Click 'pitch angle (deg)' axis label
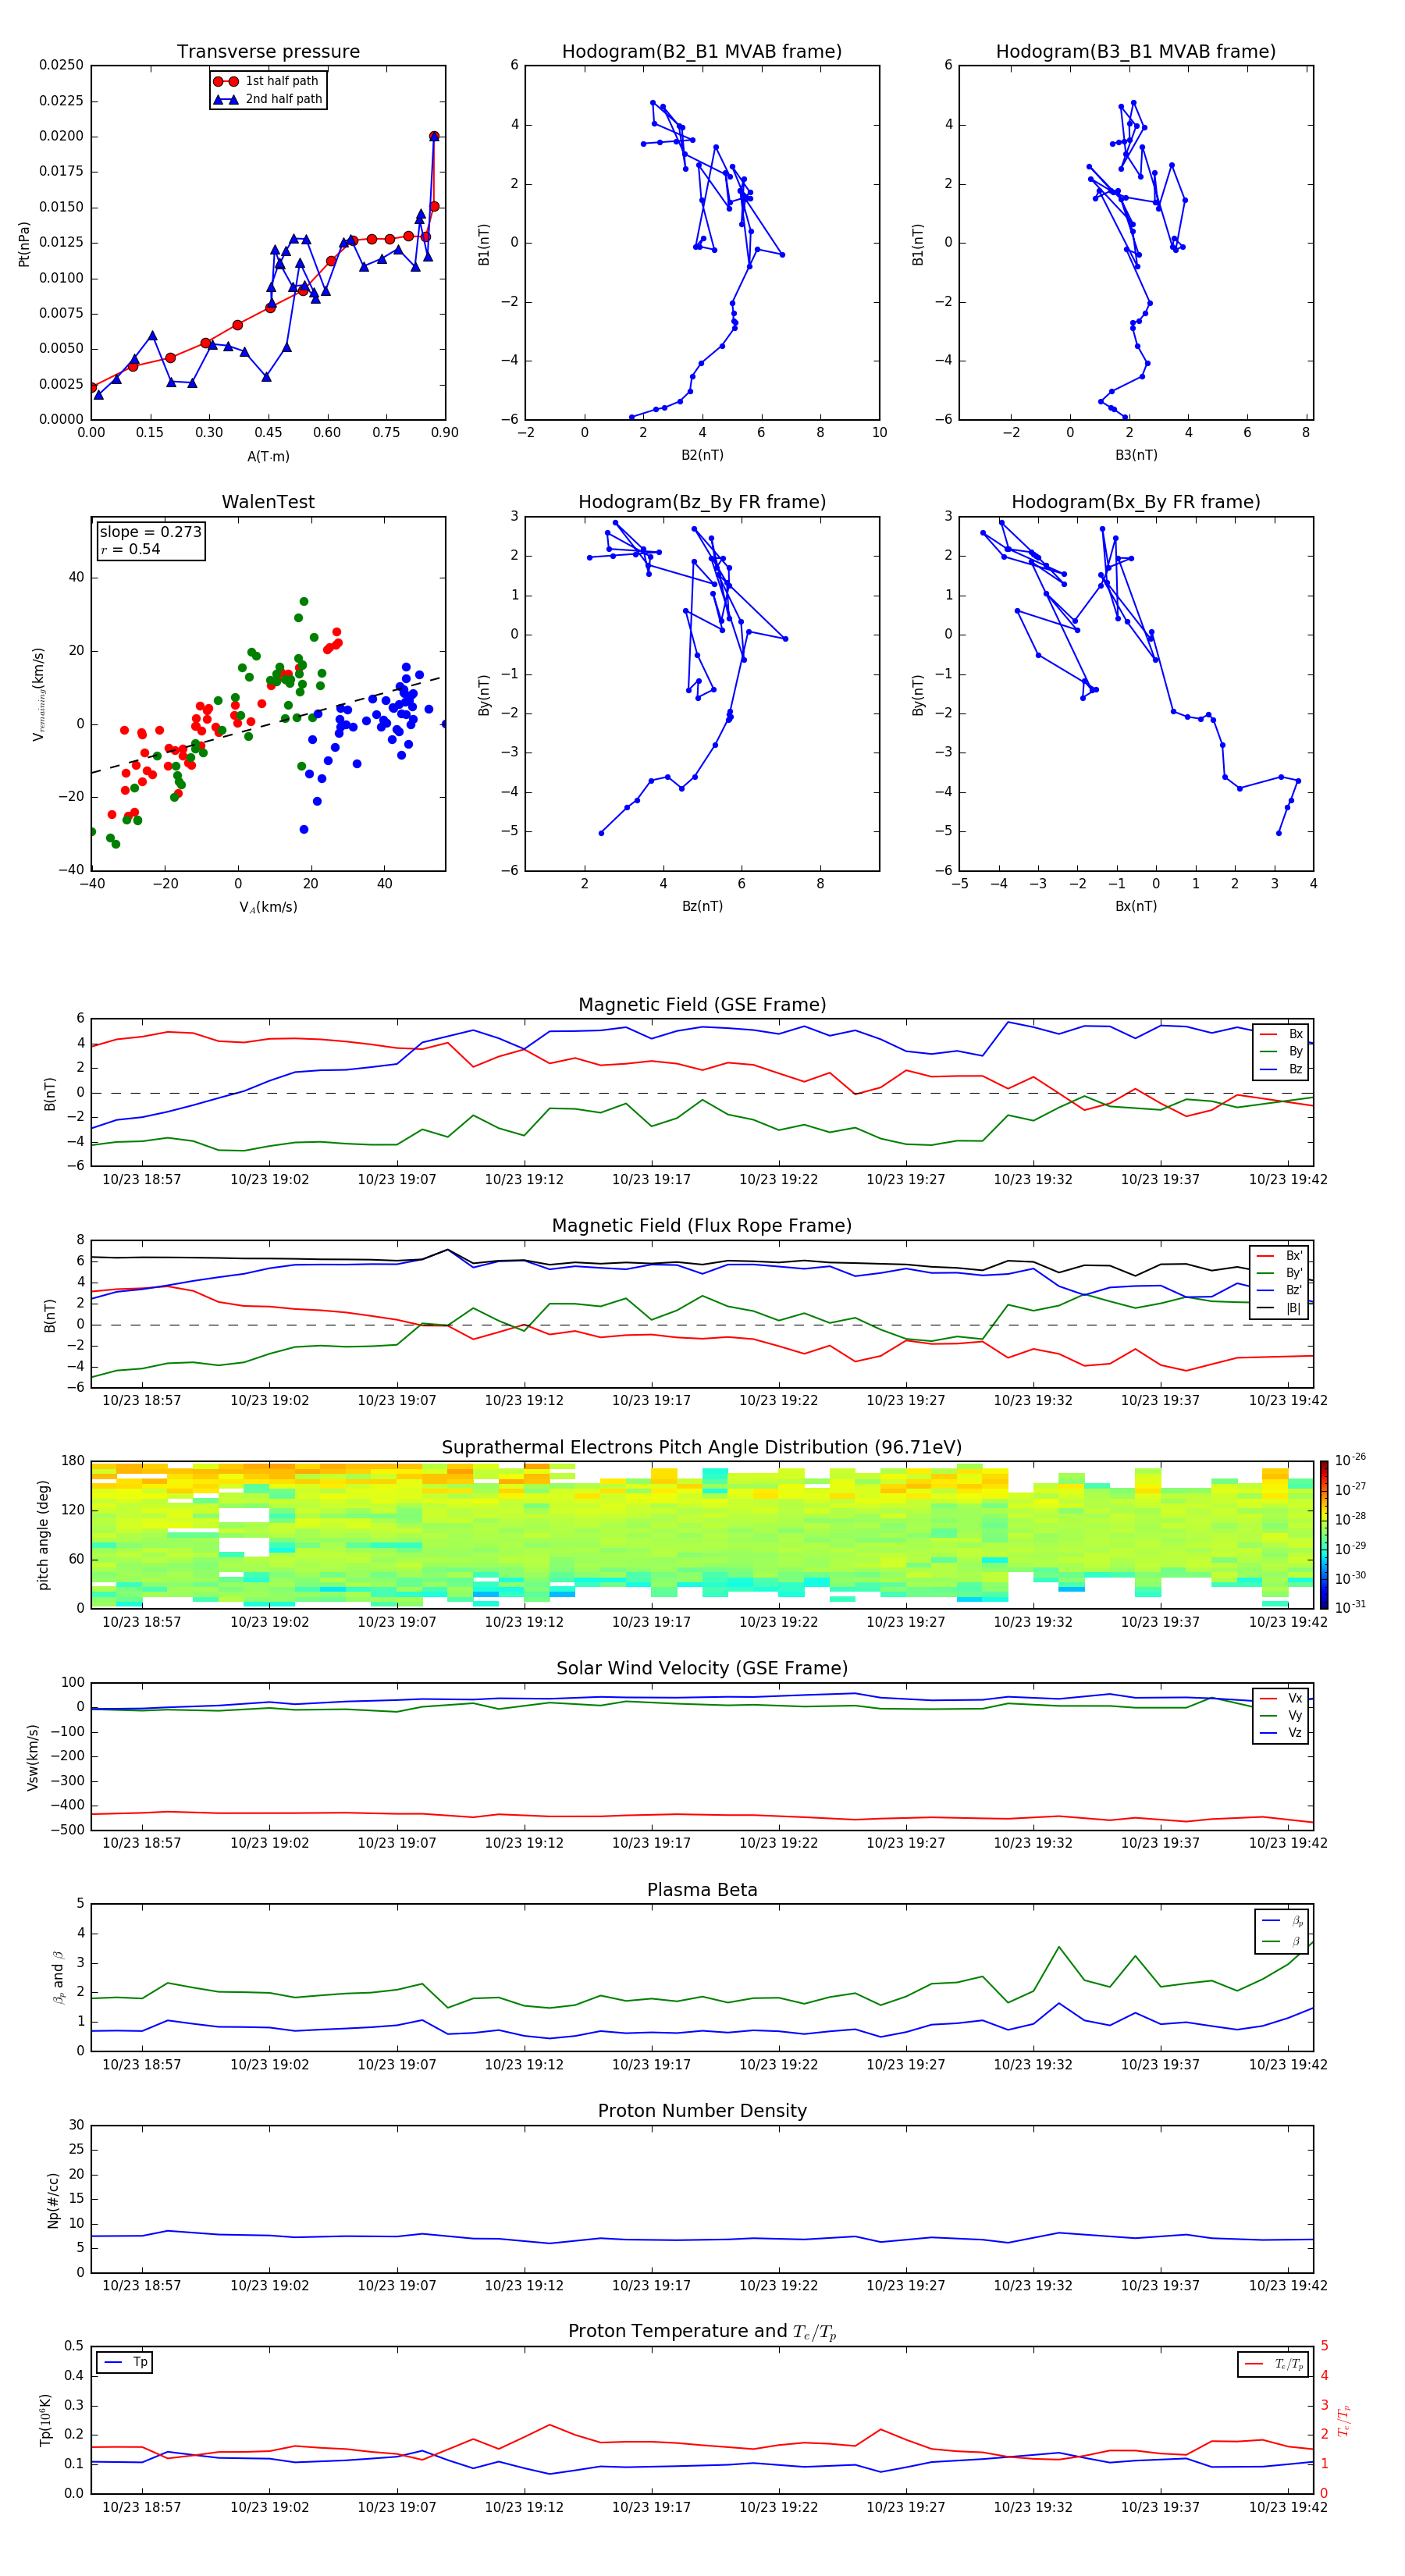The image size is (1405, 2576). tap(43, 1535)
